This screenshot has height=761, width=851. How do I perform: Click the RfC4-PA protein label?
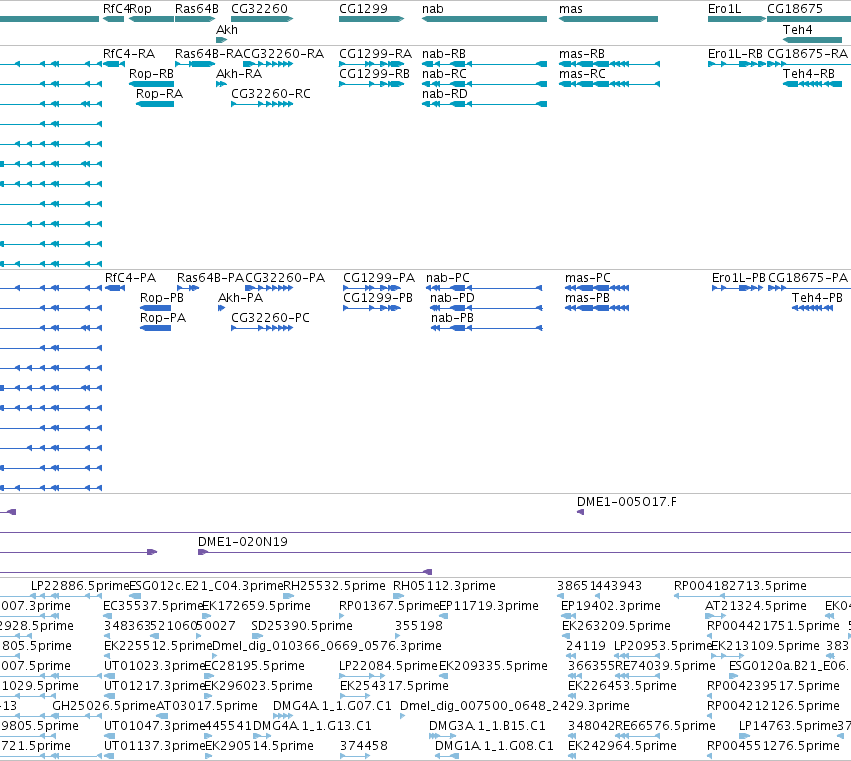coord(130,278)
